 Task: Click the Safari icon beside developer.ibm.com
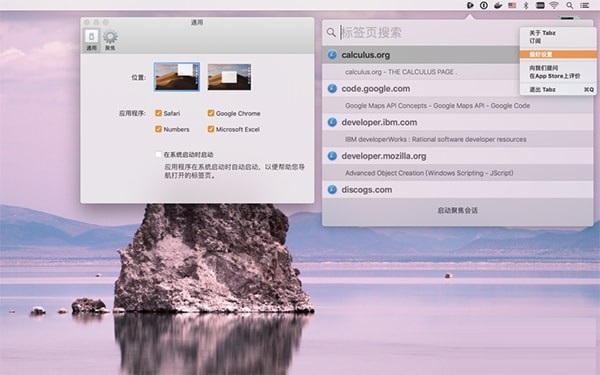coord(332,122)
